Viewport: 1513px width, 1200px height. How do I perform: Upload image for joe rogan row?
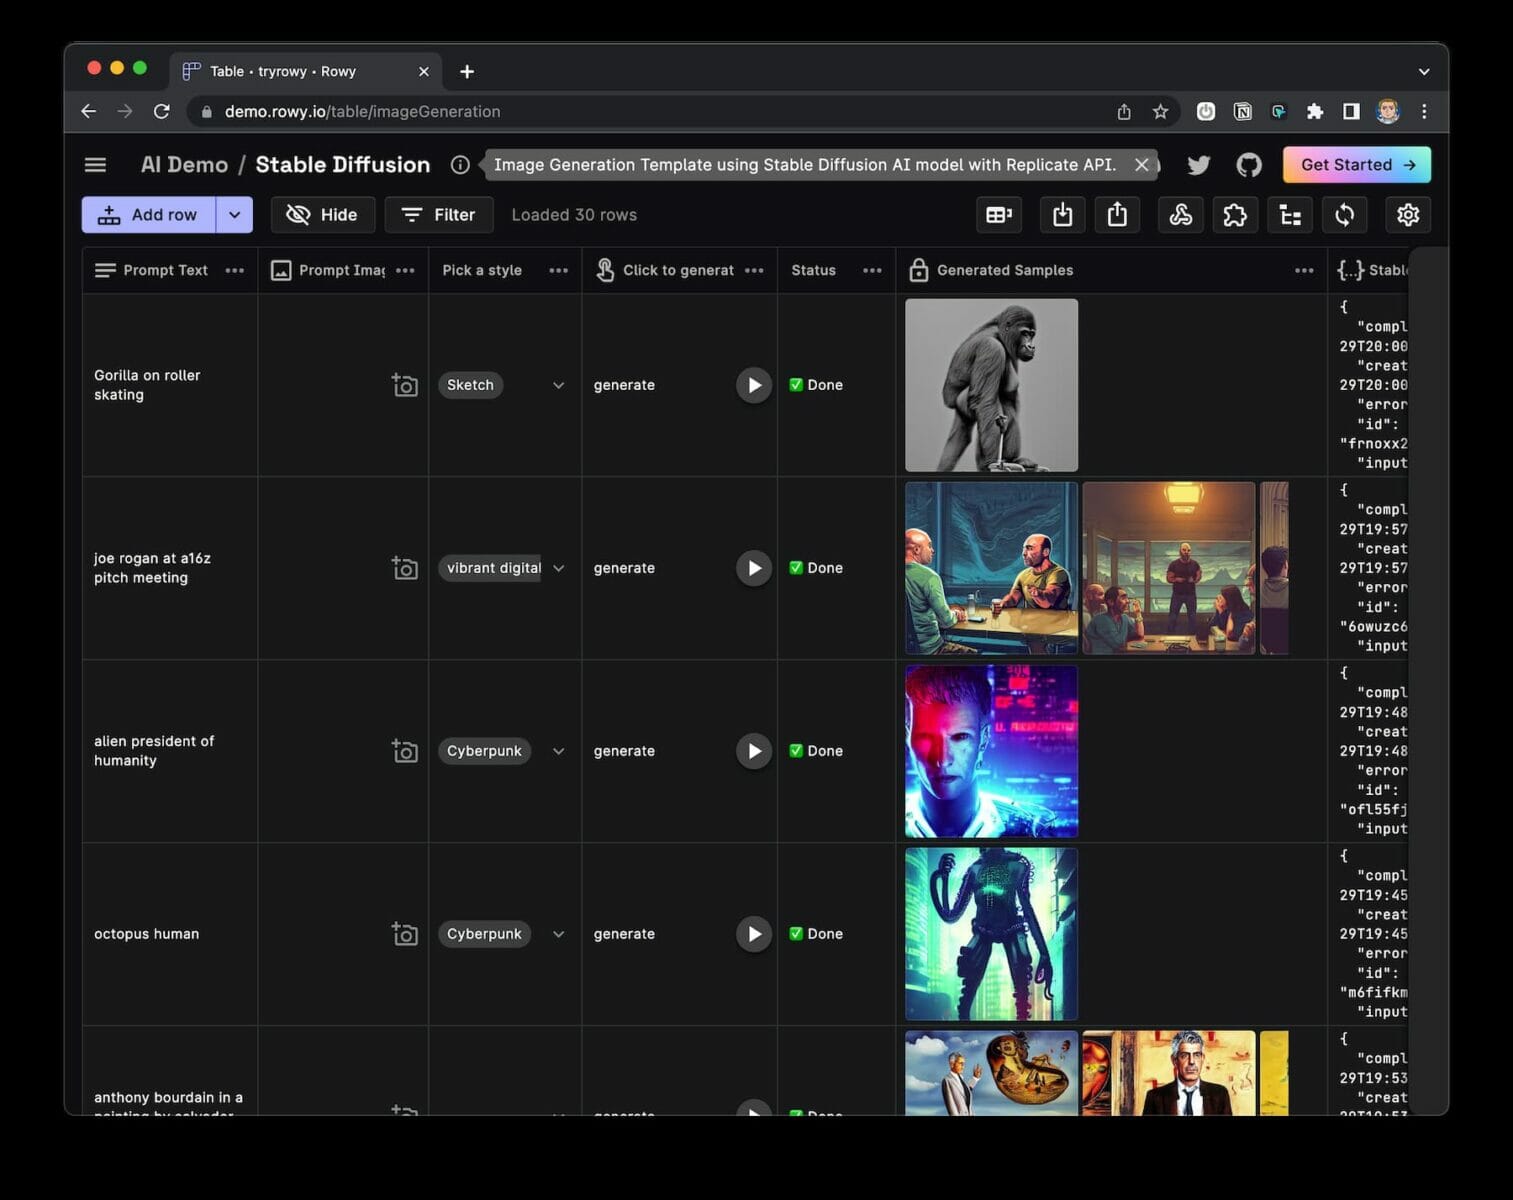pos(404,568)
